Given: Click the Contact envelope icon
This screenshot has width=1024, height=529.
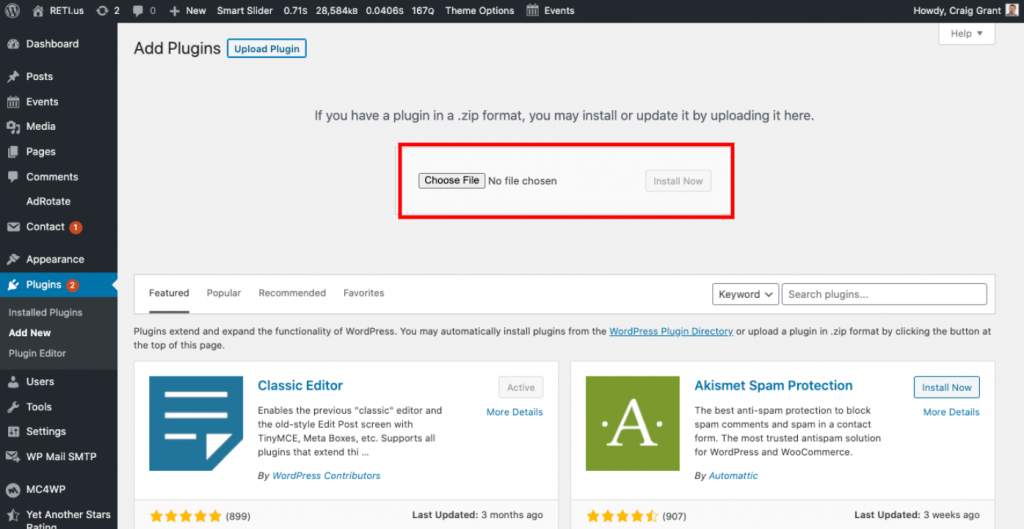Looking at the screenshot, I should tap(13, 227).
